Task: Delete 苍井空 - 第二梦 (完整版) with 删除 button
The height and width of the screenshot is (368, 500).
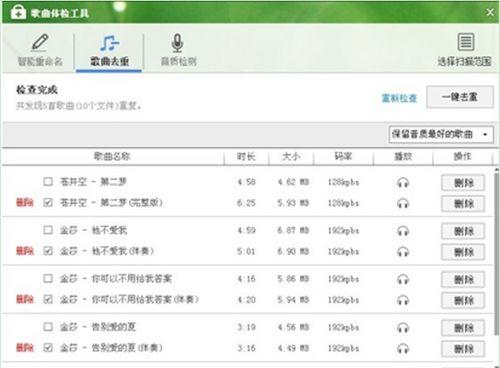Action: 463,203
